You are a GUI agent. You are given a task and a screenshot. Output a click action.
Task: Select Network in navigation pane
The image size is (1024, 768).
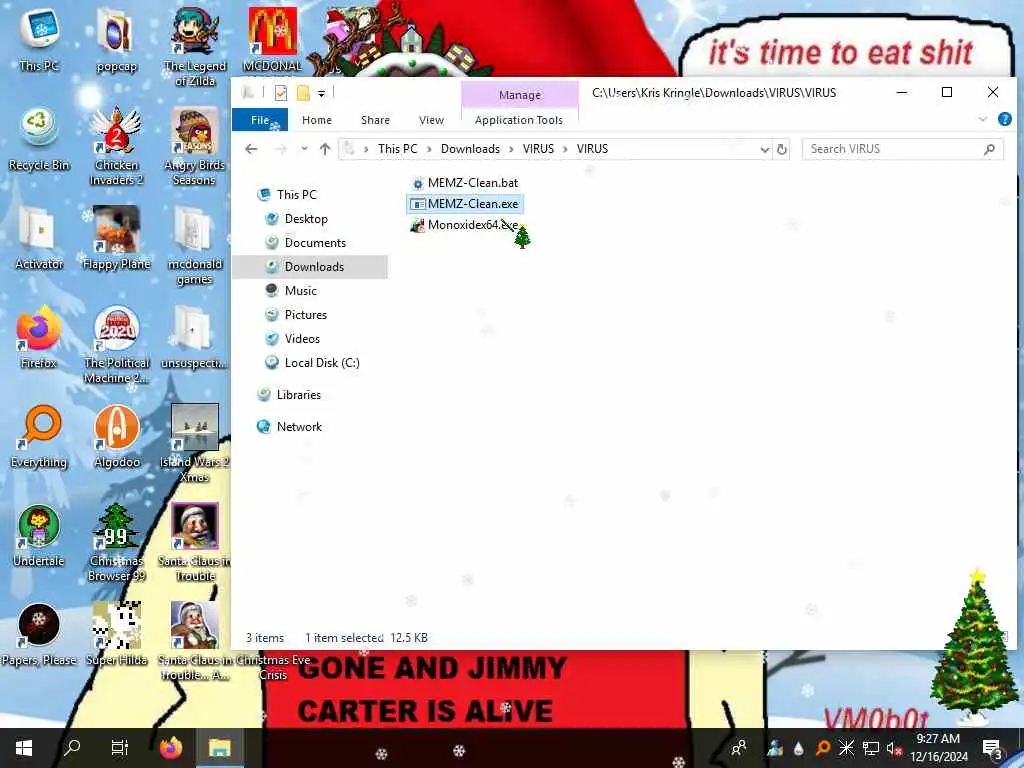pyautogui.click(x=299, y=427)
